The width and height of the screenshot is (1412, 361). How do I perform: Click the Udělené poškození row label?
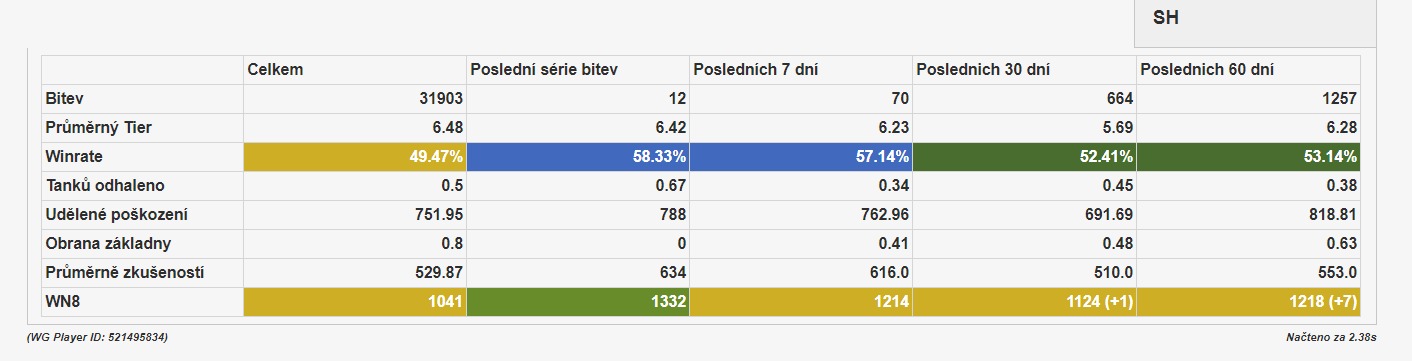[117, 215]
